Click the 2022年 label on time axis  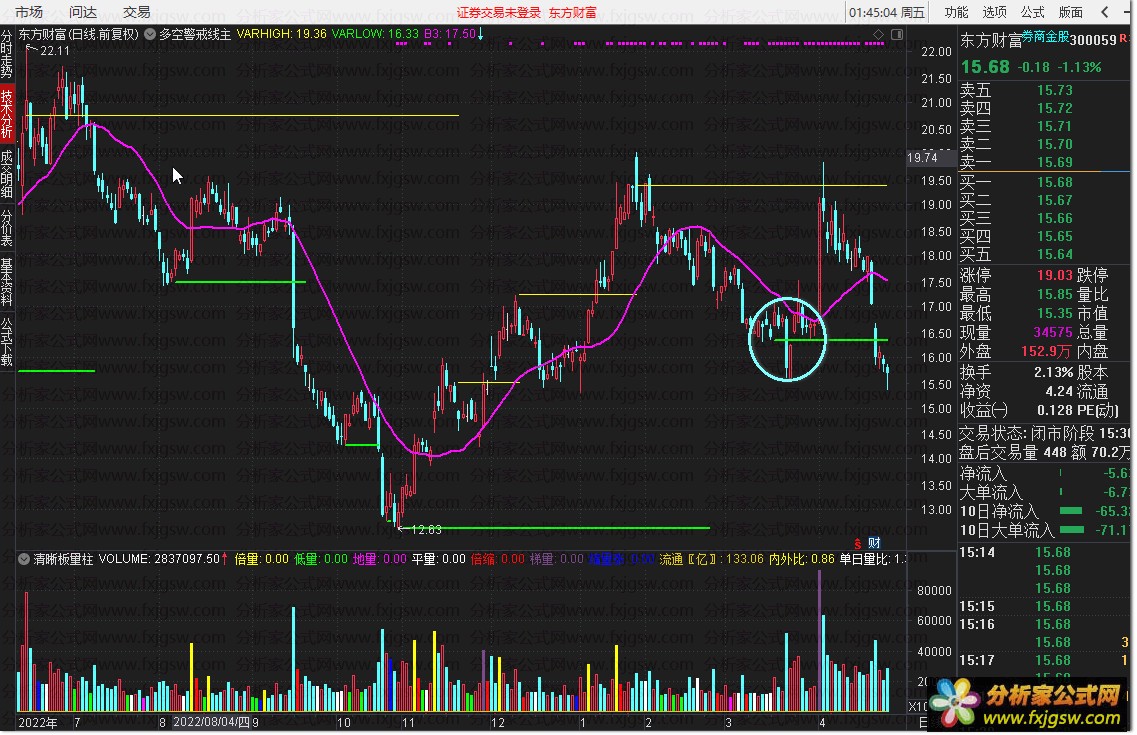[38, 722]
